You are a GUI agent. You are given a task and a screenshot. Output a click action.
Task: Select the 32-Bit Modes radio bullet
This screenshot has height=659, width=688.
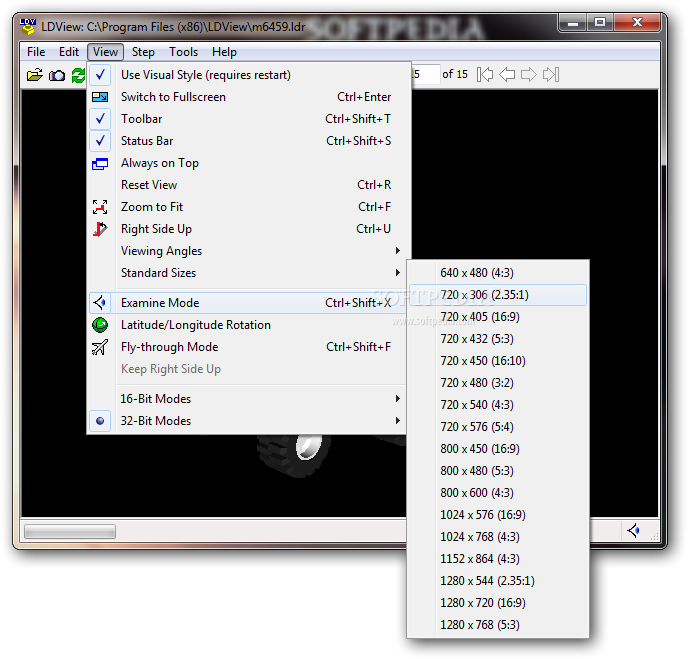coord(100,421)
